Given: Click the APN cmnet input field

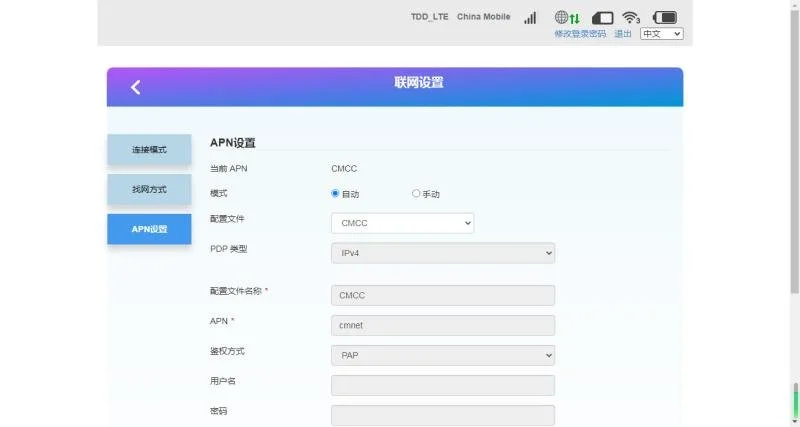Looking at the screenshot, I should point(443,325).
